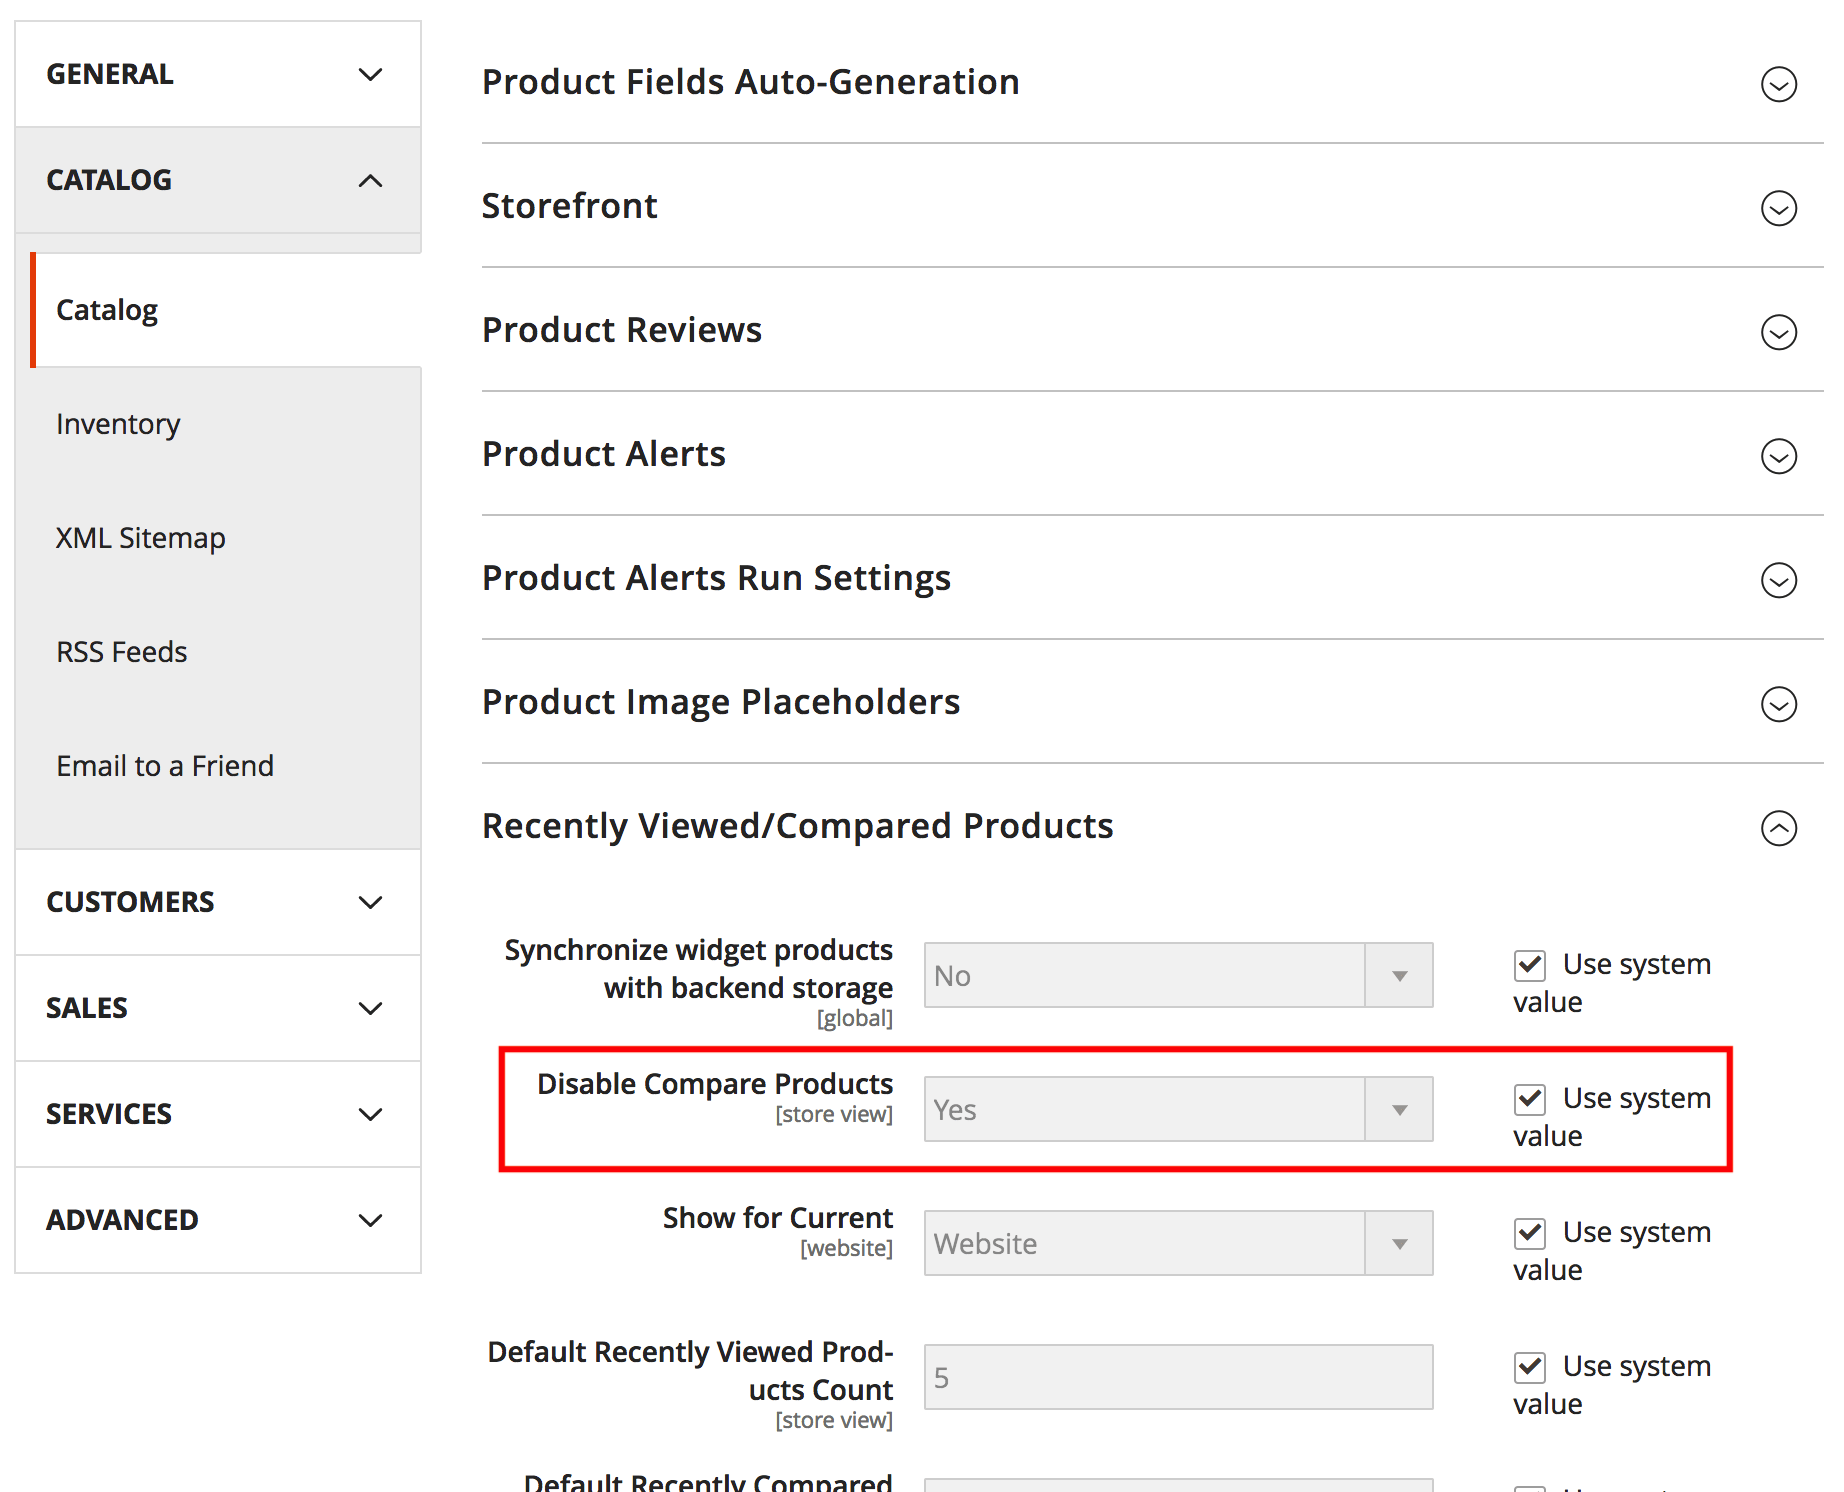Screen dimensions: 1844x1492
Task: Open Email to a Friend settings
Action: click(165, 766)
